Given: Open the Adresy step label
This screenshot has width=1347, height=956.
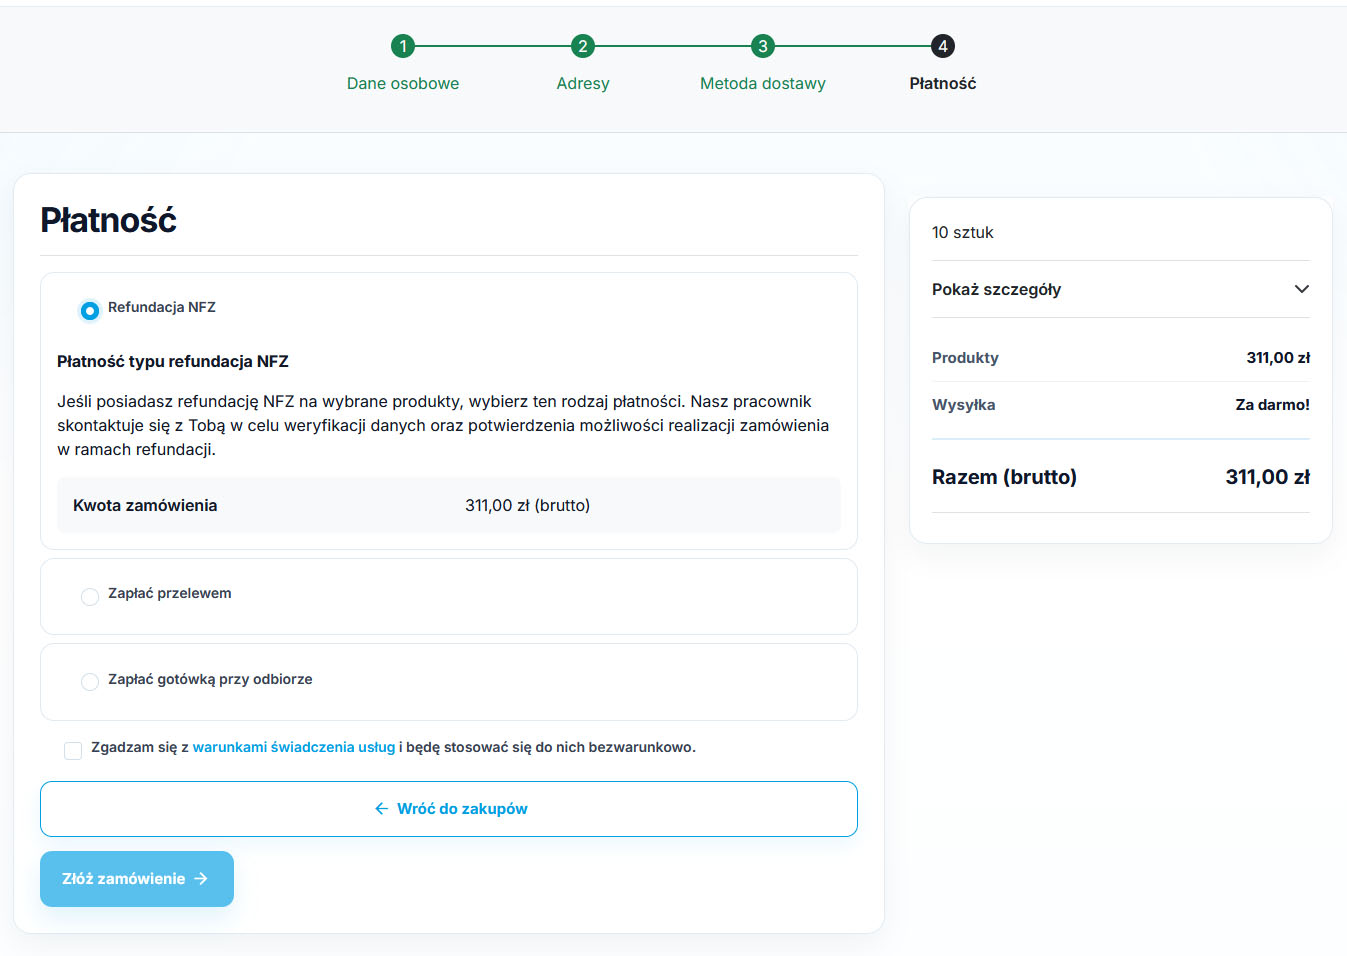Looking at the screenshot, I should coord(583,84).
